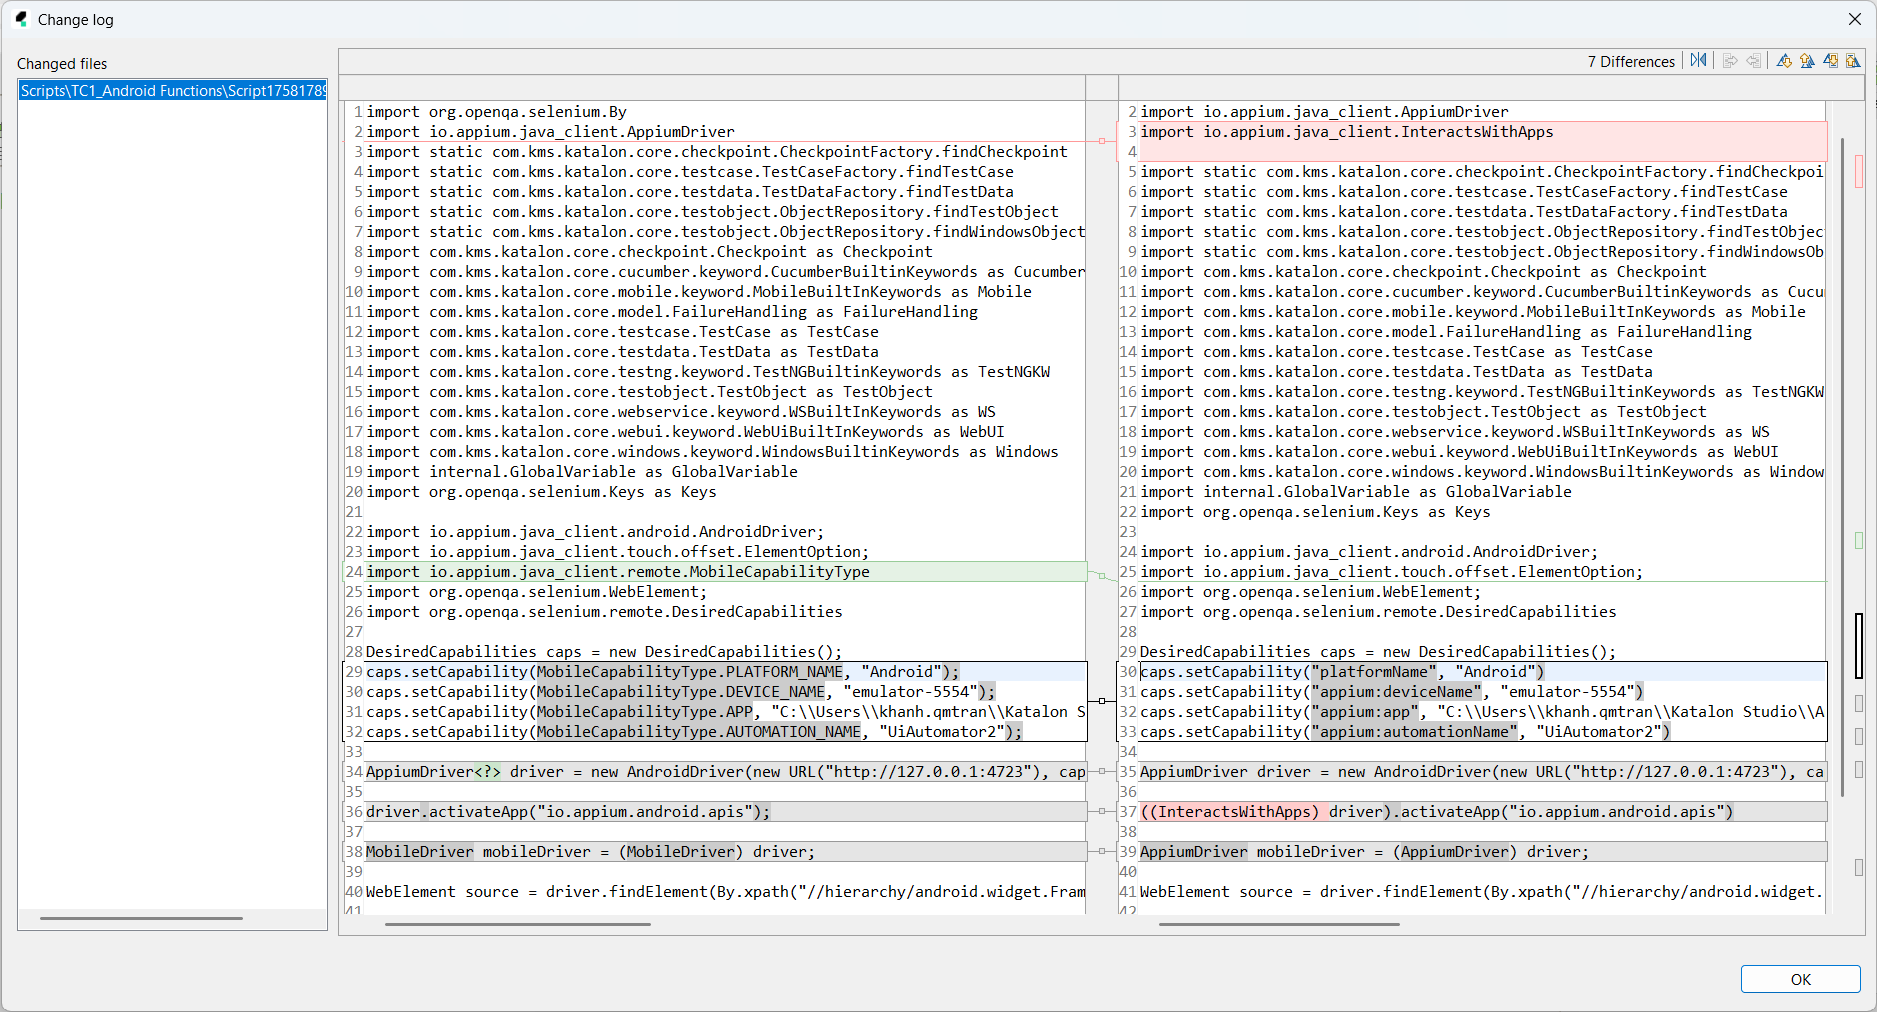Click the swap left and right view icon
Image resolution: width=1877 pixels, height=1012 pixels.
click(x=1698, y=61)
